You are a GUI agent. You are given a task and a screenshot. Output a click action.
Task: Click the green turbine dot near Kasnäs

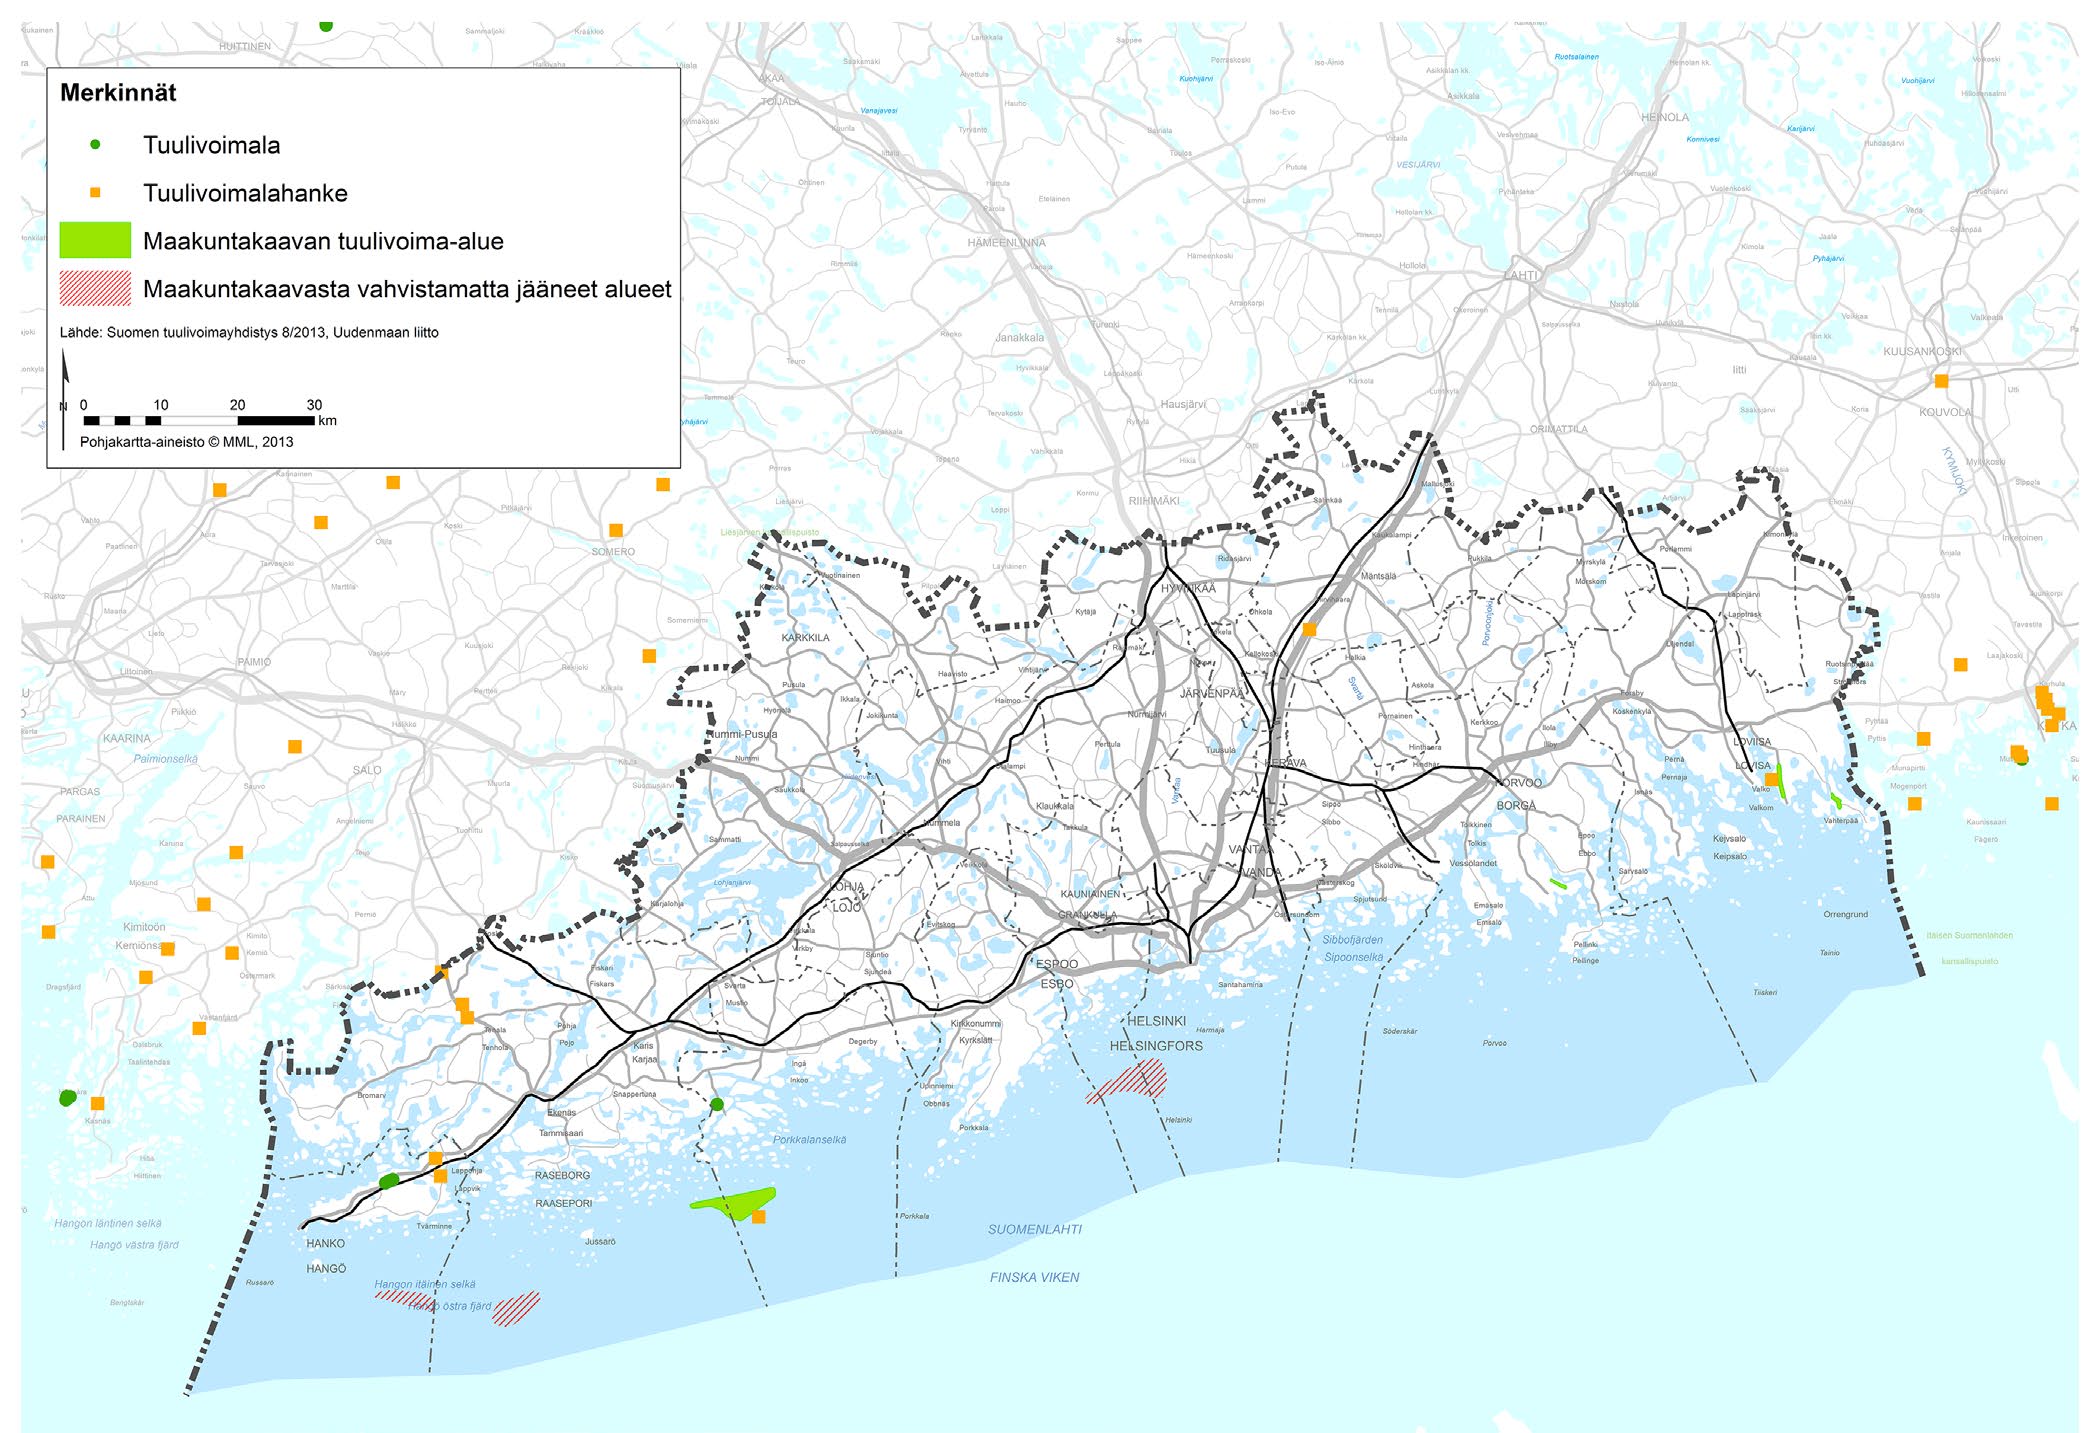coord(67,1098)
